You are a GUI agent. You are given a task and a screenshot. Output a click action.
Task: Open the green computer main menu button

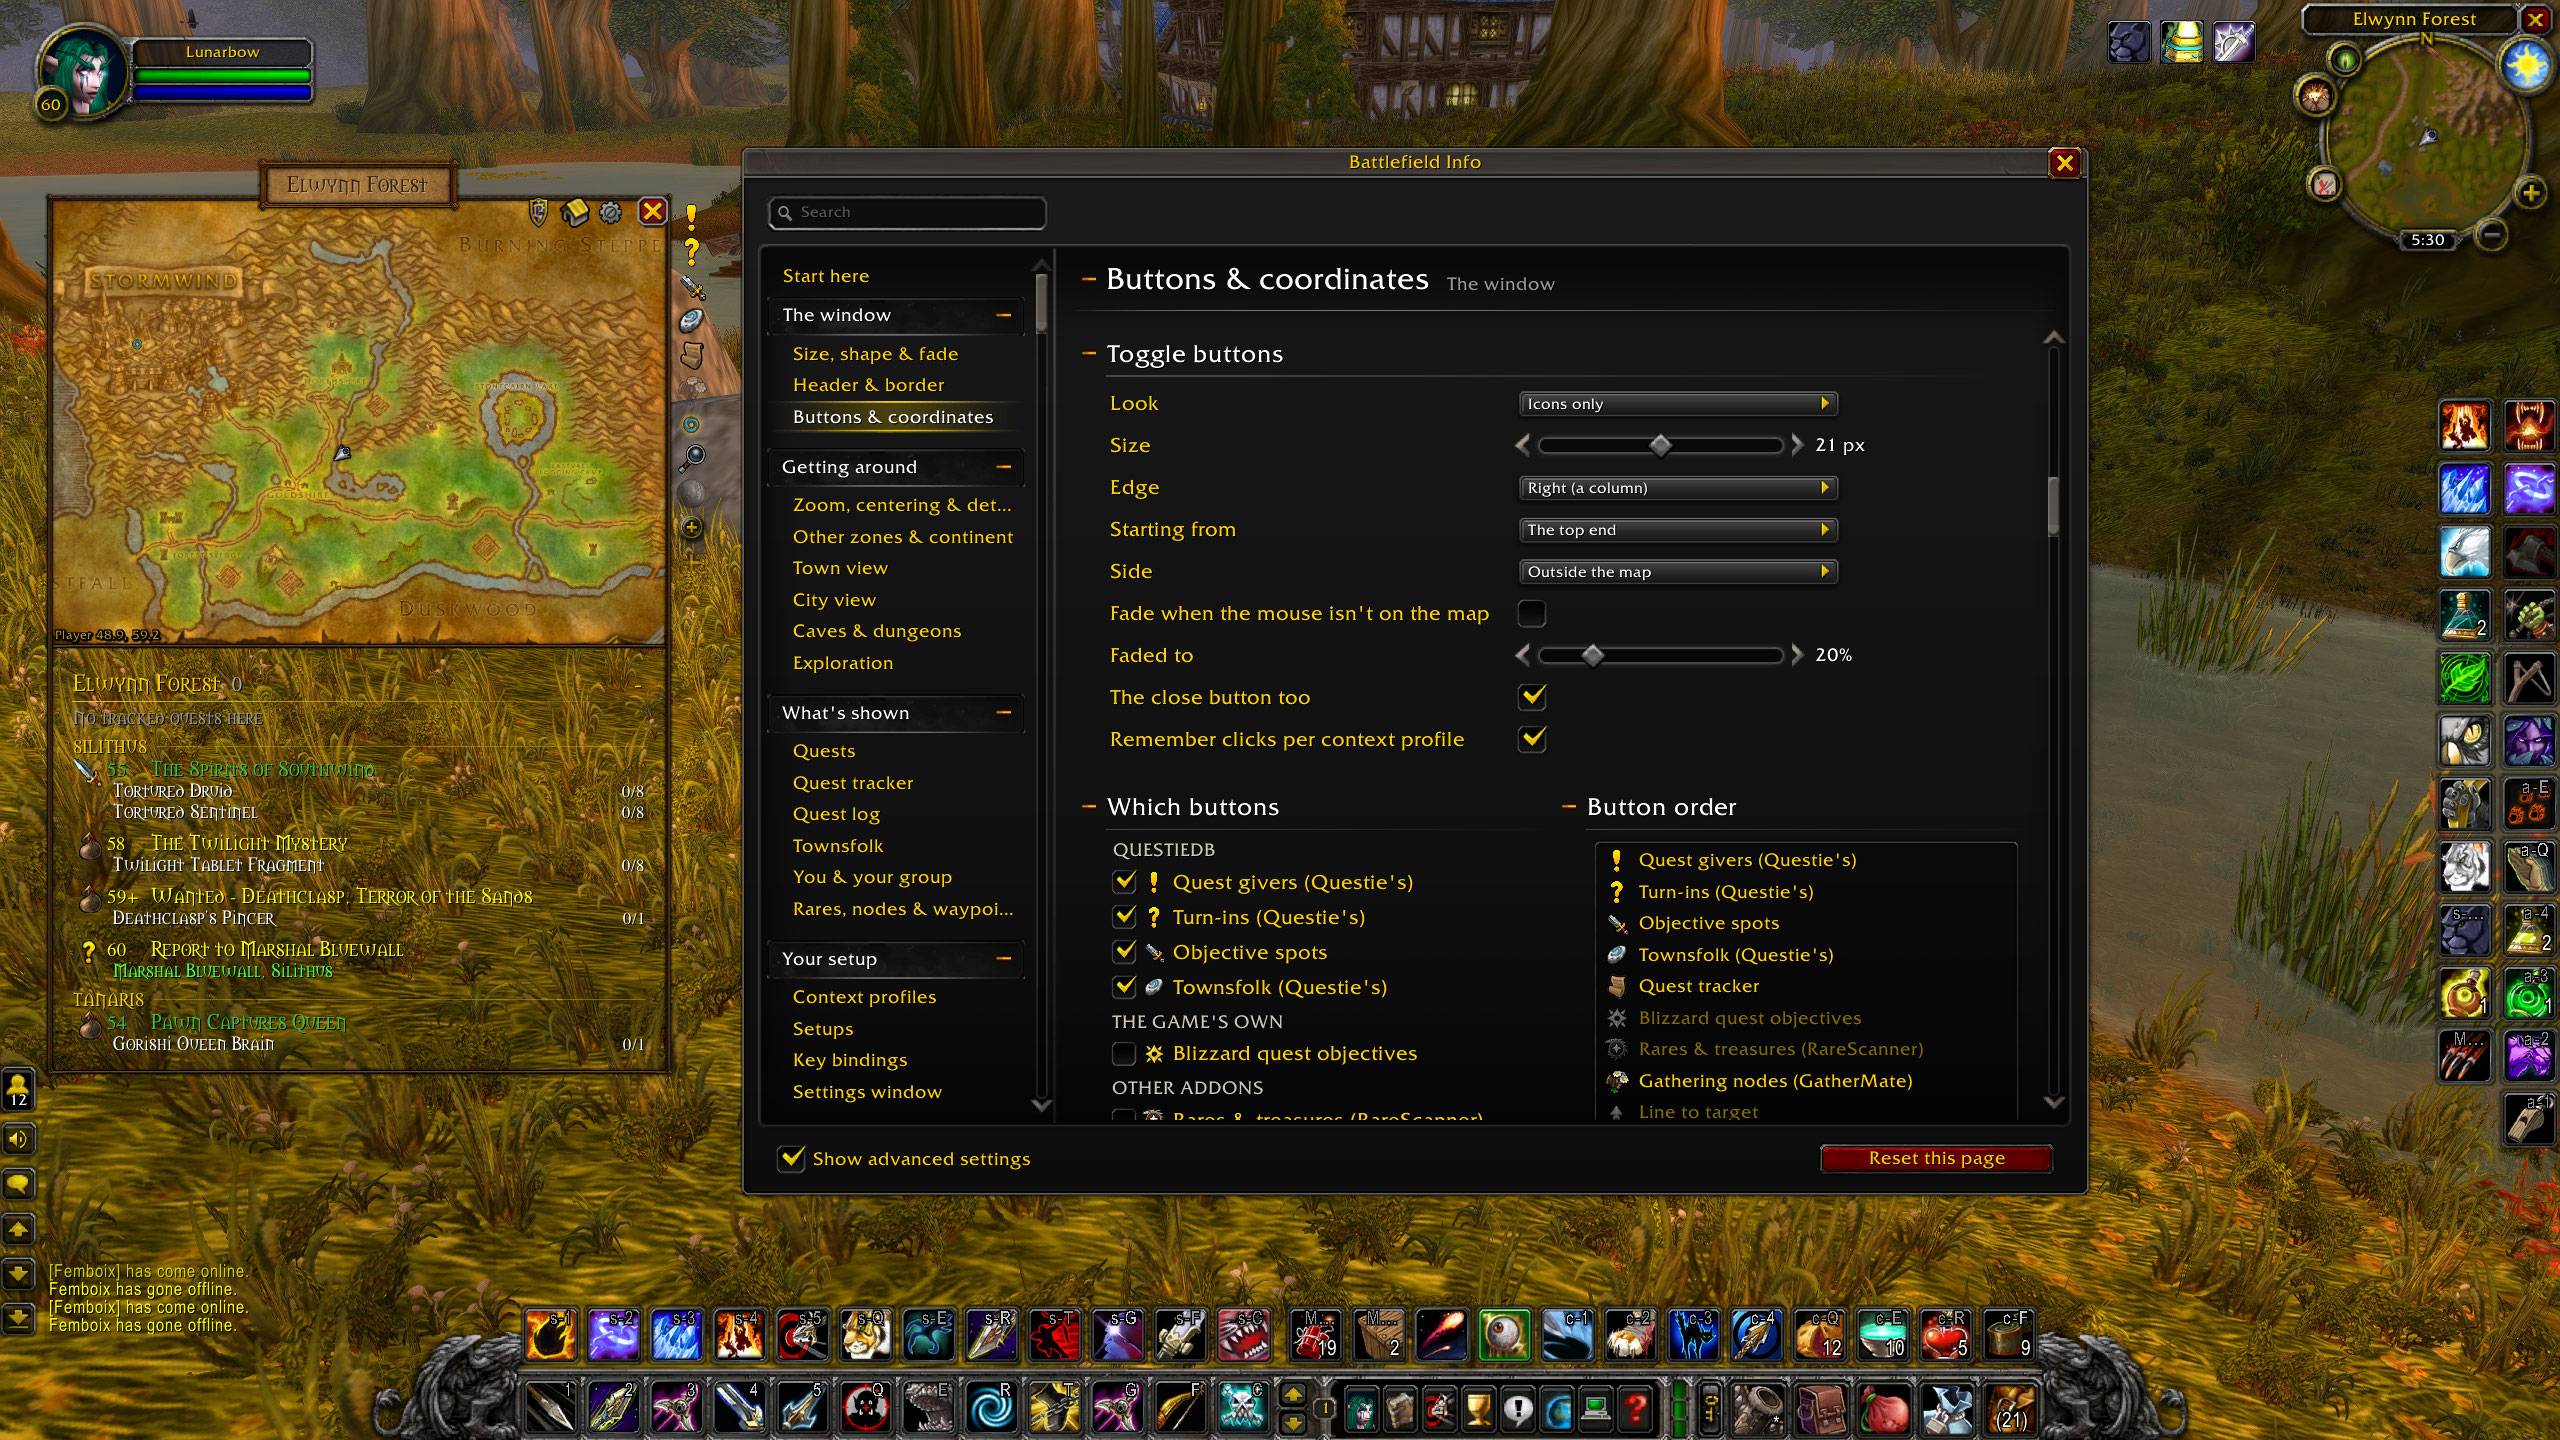1597,1409
